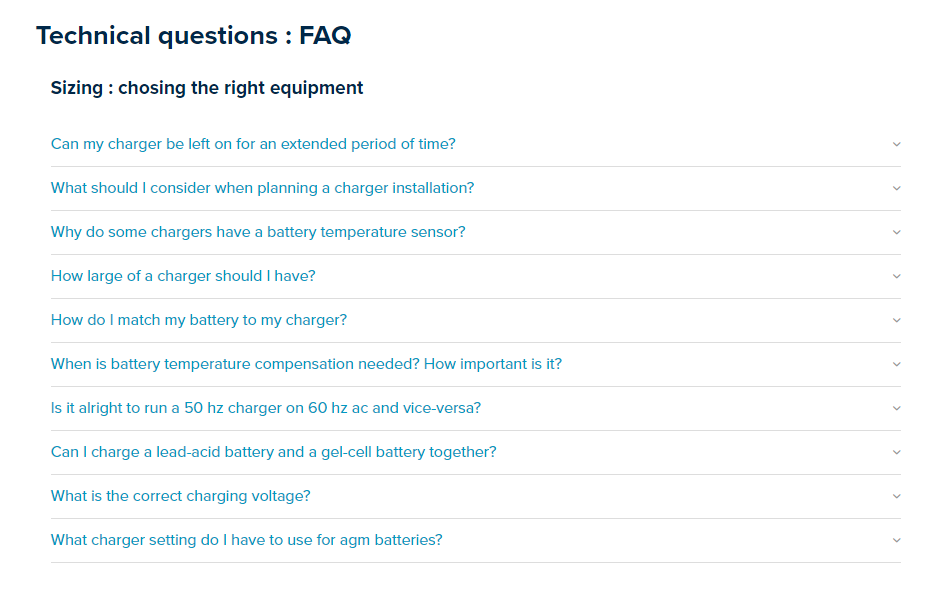Click chevron beside 50 hz charger question
This screenshot has height=595, width=949.
(896, 408)
